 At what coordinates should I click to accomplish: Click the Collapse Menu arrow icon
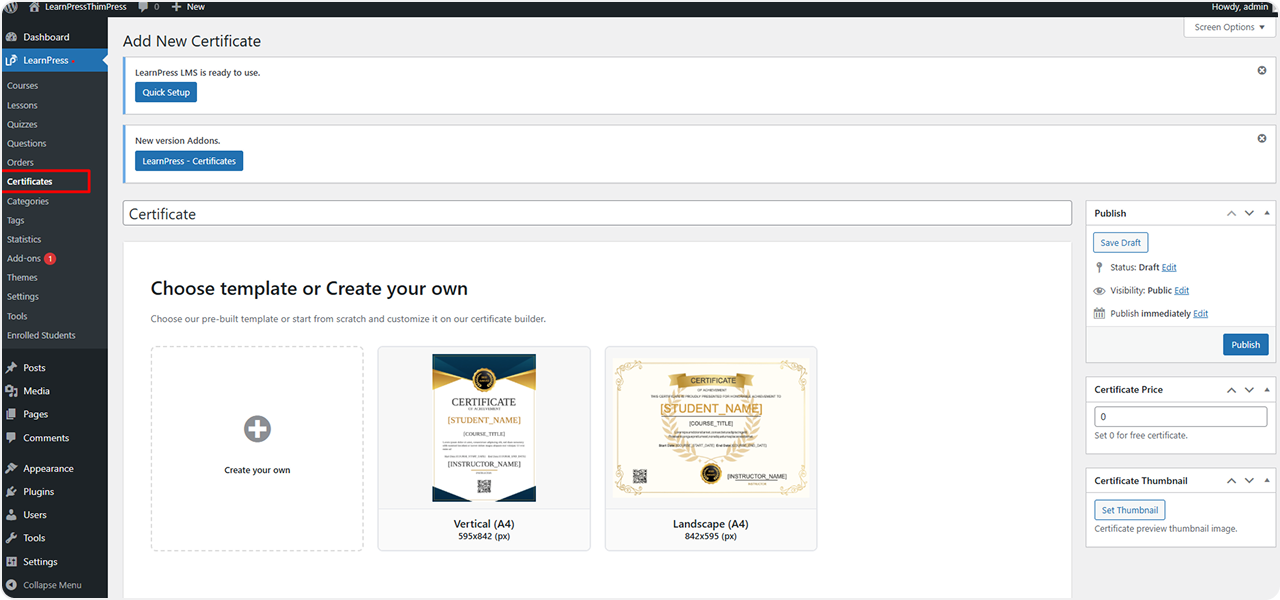11,585
